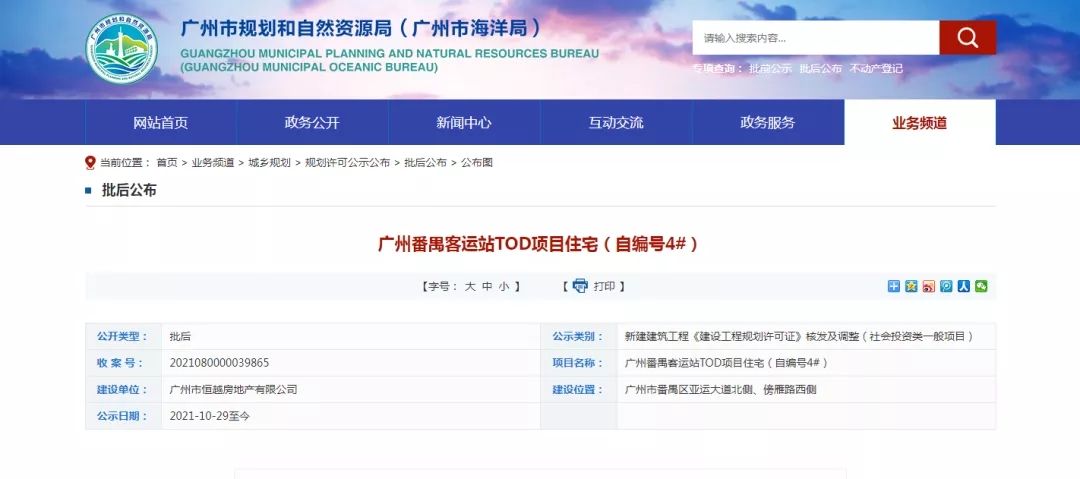1080x479 pixels.
Task: Click the magnifier search button
Action: pos(967,38)
